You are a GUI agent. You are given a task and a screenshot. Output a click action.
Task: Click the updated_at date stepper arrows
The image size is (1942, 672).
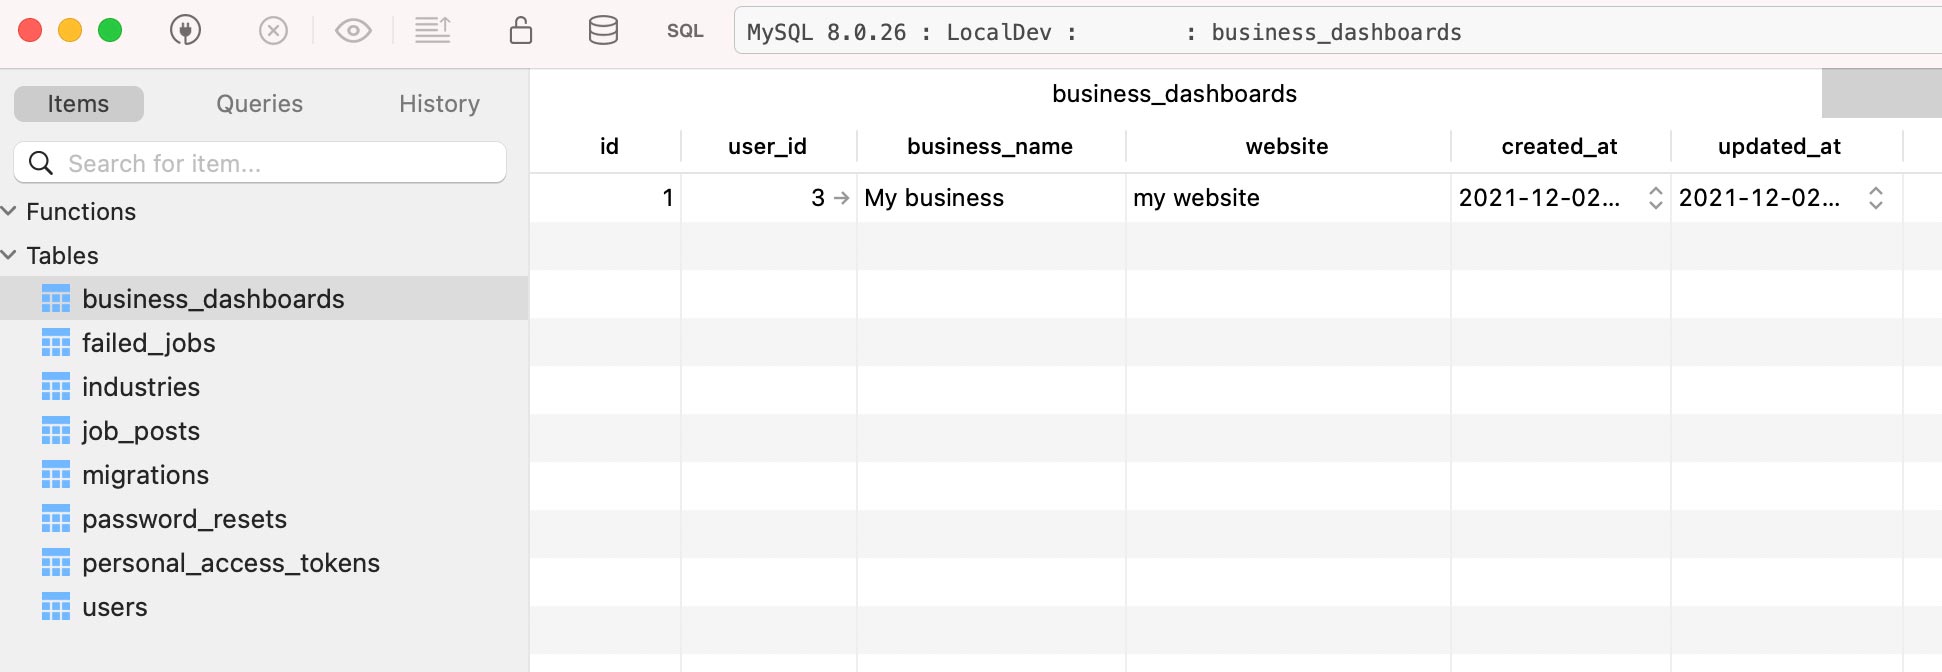(1876, 198)
